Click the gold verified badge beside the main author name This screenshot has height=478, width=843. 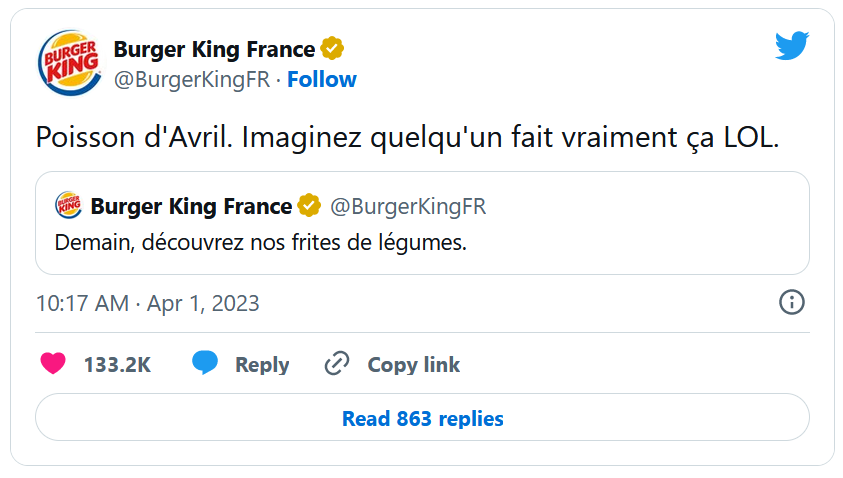[x=332, y=49]
